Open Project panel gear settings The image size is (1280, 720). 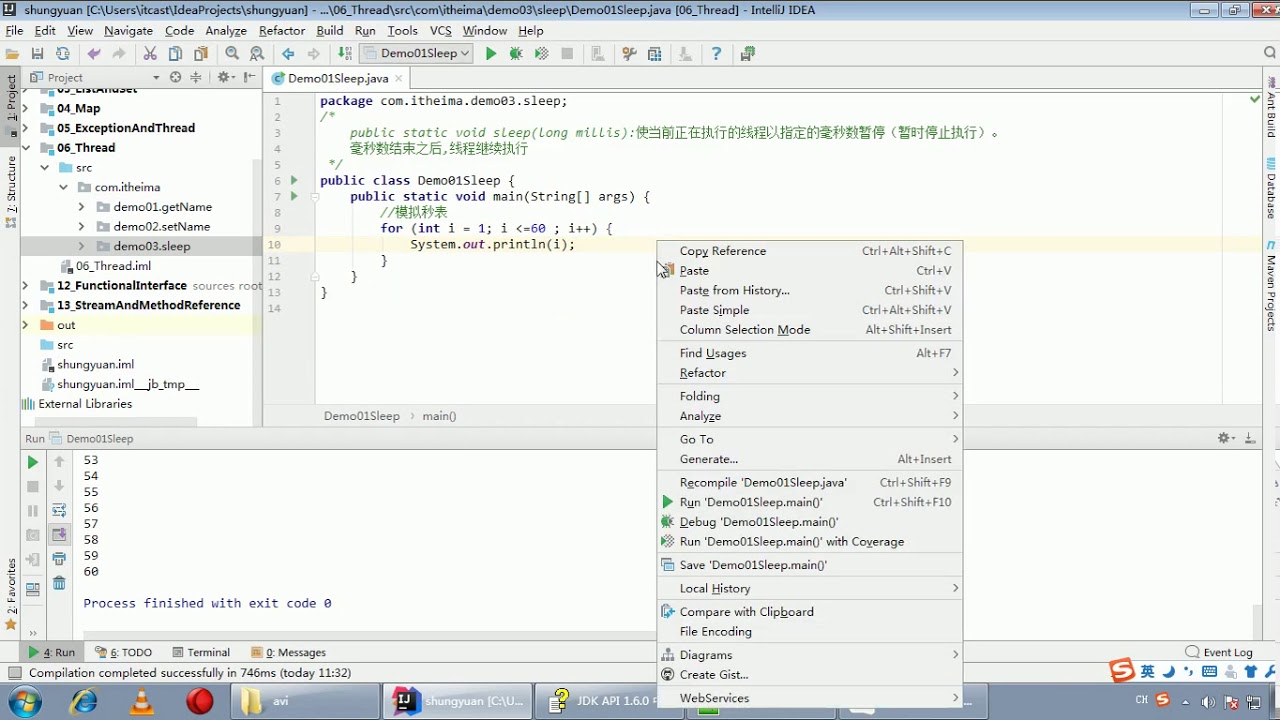click(x=225, y=77)
